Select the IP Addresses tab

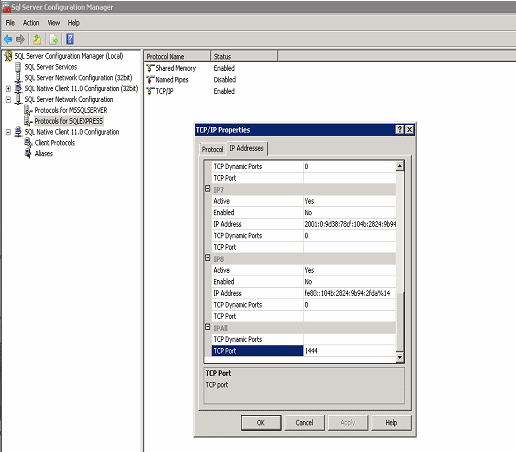(x=246, y=148)
